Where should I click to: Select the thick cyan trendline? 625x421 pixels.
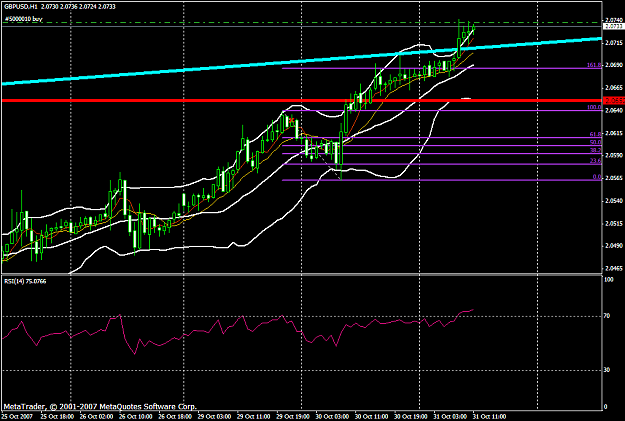[x=301, y=61]
